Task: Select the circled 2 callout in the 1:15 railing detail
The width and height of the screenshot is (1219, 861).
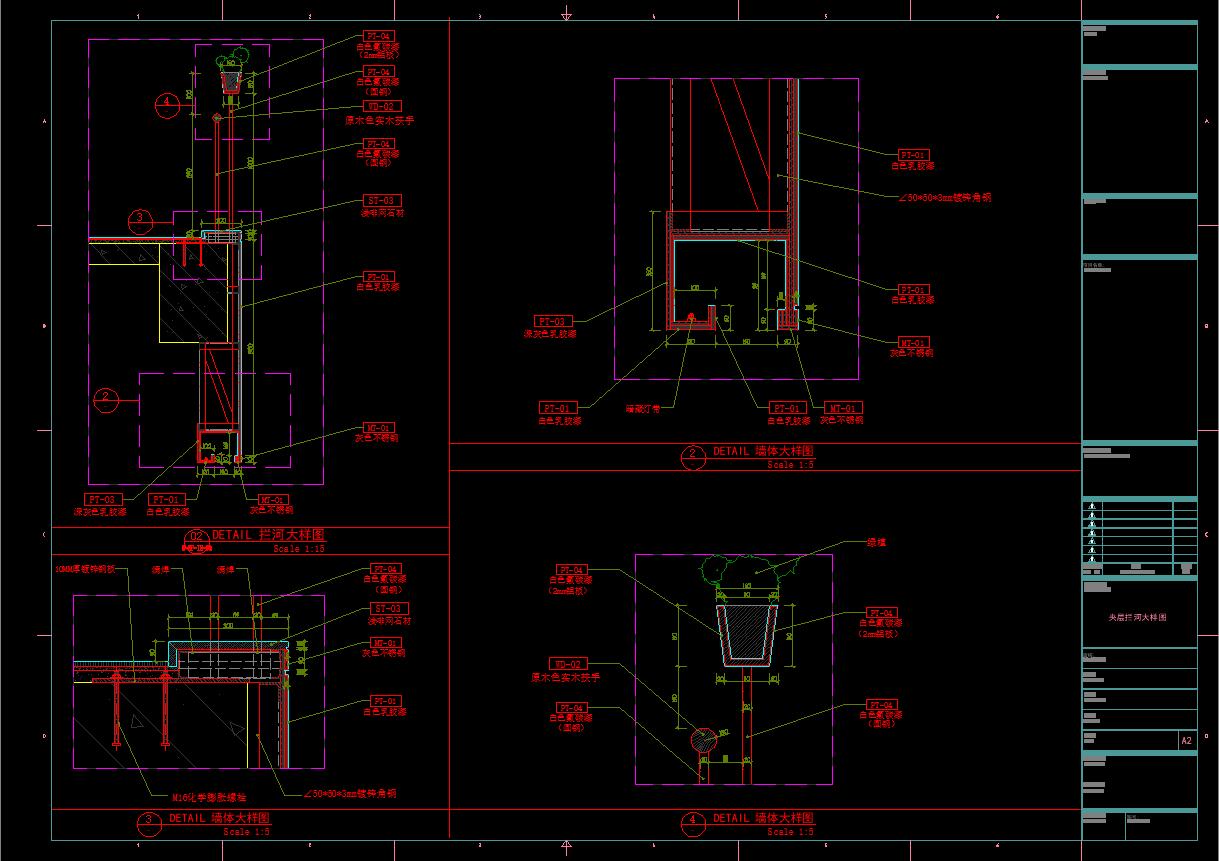Action: 106,398
